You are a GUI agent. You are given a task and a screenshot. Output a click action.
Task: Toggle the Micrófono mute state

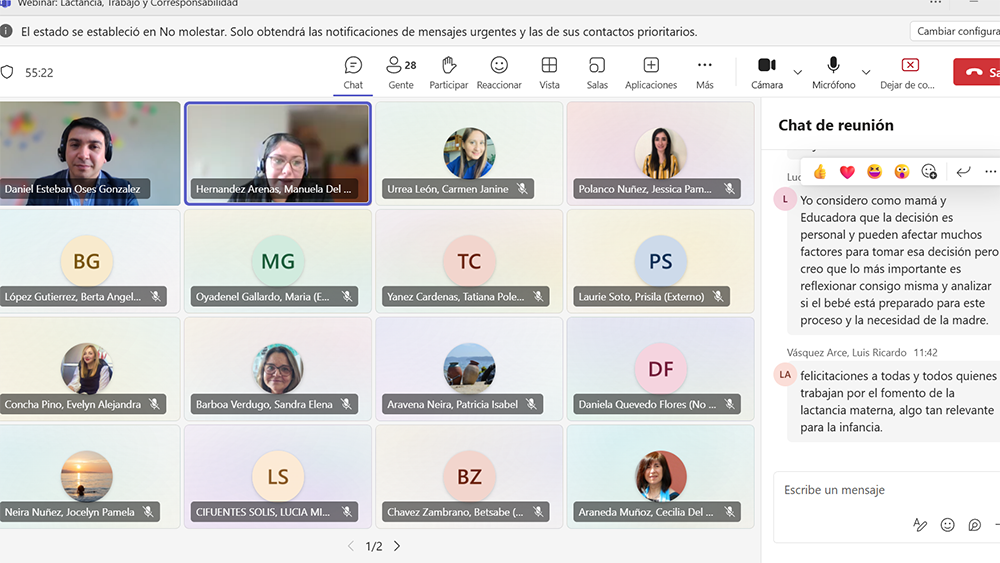pos(833,72)
